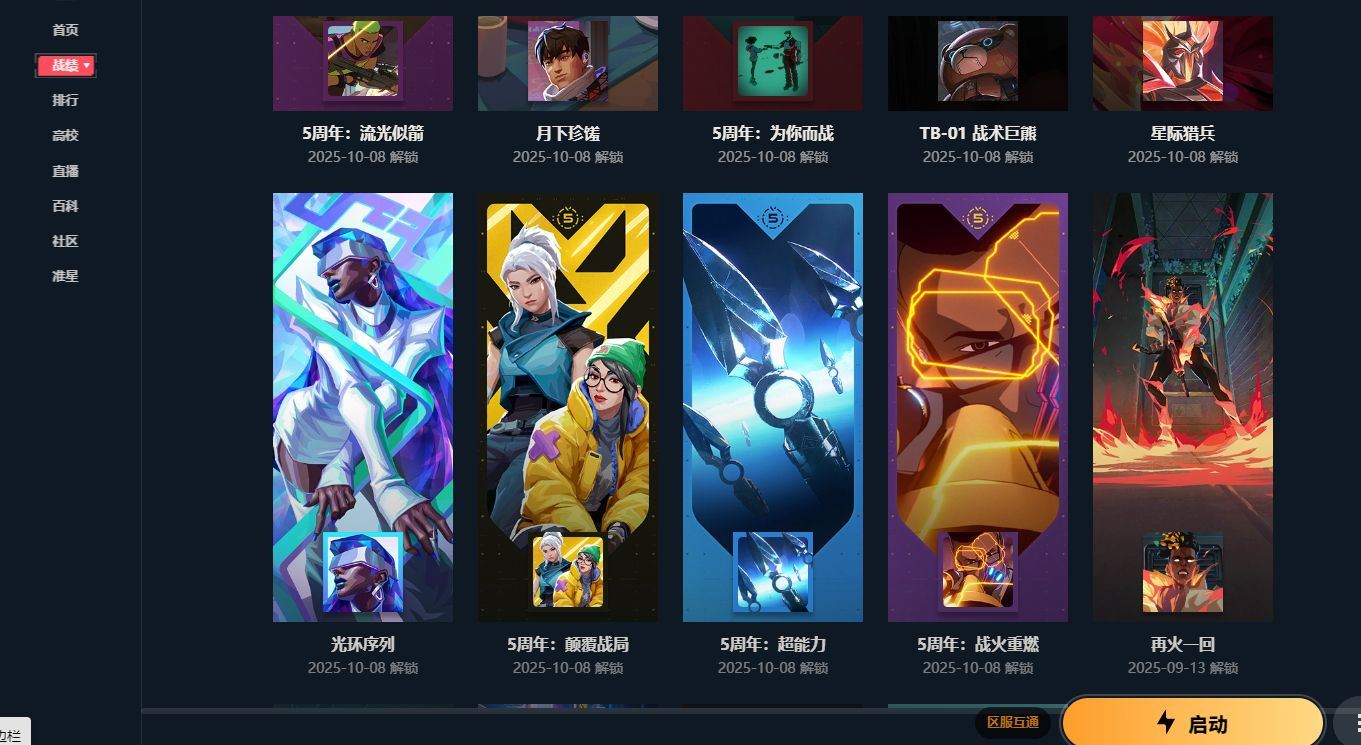Click the 区服互通 label button
The width and height of the screenshot is (1361, 745).
1013,722
